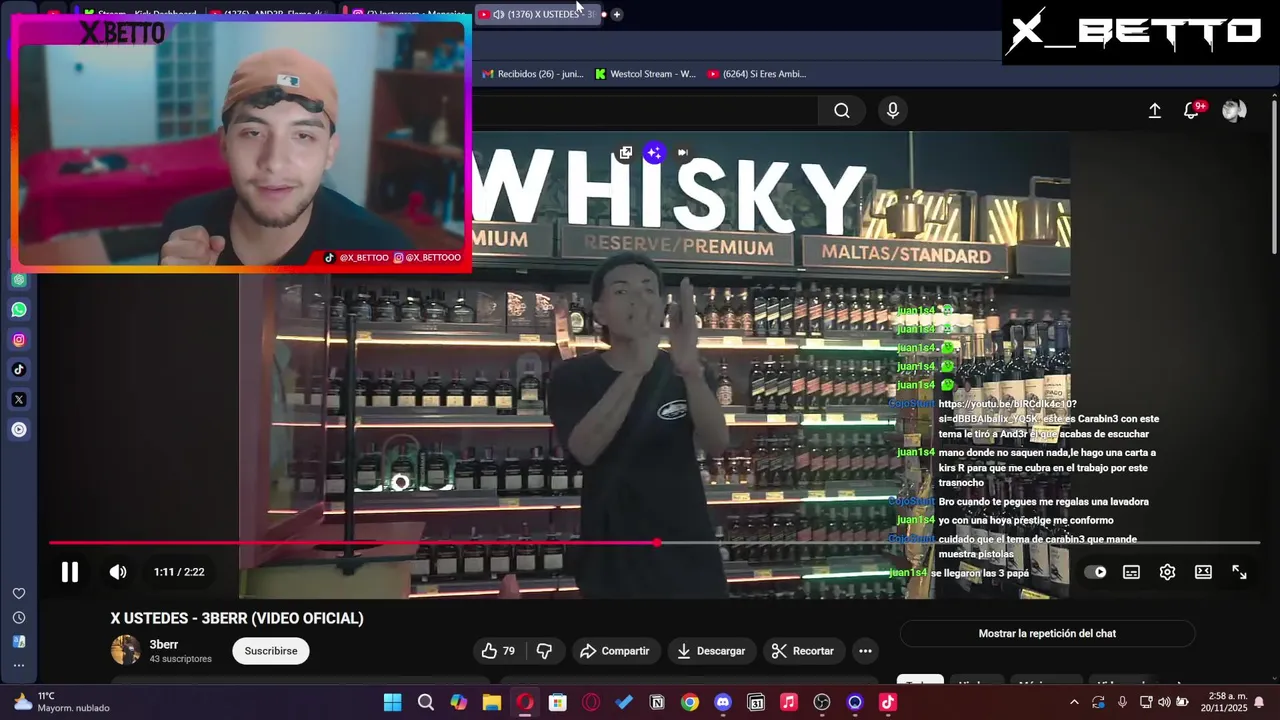Show hidden system tray icons chevron
This screenshot has width=1280, height=720.
pyautogui.click(x=1075, y=702)
